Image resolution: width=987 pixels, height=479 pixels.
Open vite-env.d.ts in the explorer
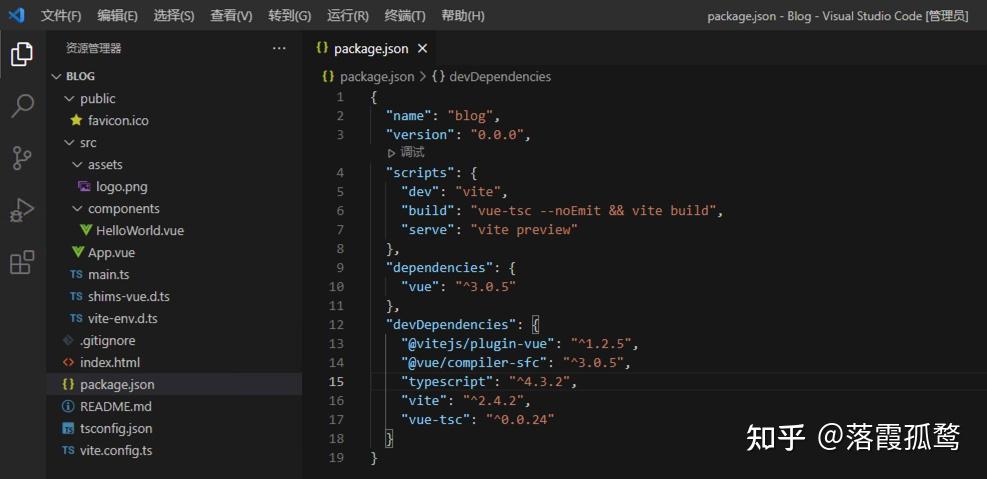123,318
